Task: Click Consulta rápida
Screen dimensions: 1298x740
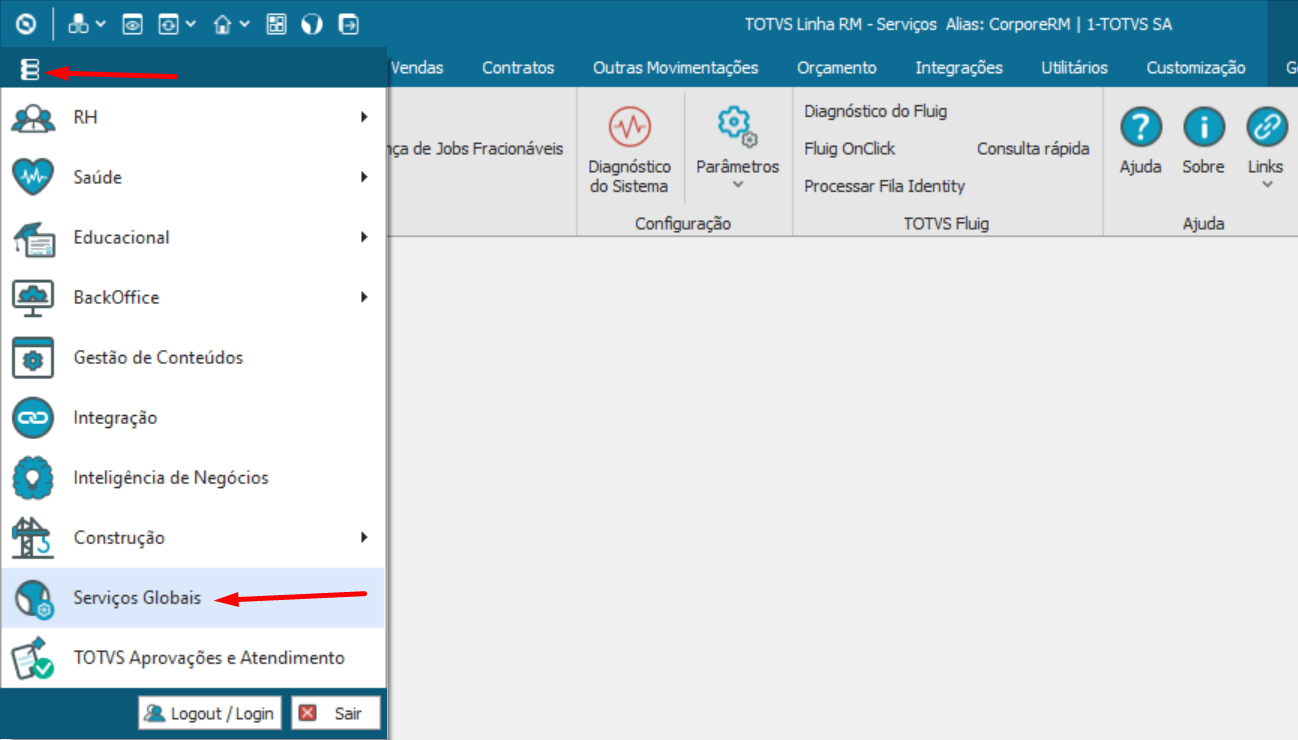Action: pyautogui.click(x=1033, y=149)
